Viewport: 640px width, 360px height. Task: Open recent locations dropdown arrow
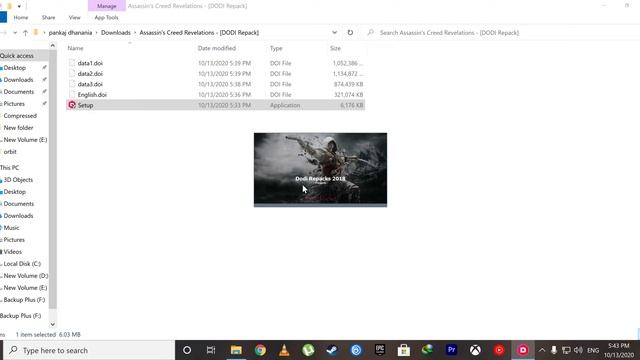coord(15,33)
